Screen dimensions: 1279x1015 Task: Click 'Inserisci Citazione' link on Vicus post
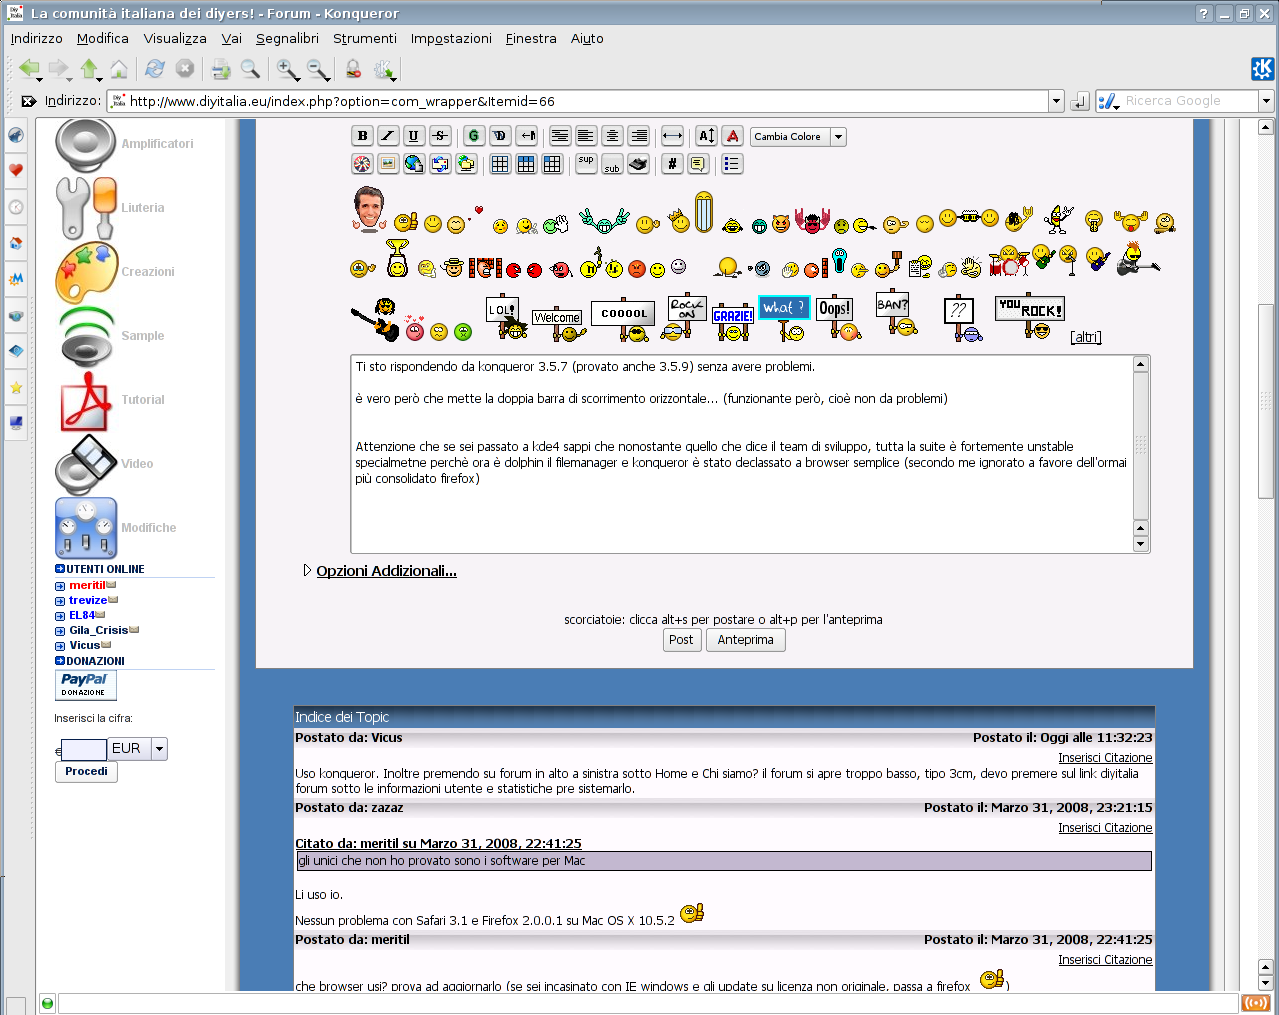pos(1105,758)
